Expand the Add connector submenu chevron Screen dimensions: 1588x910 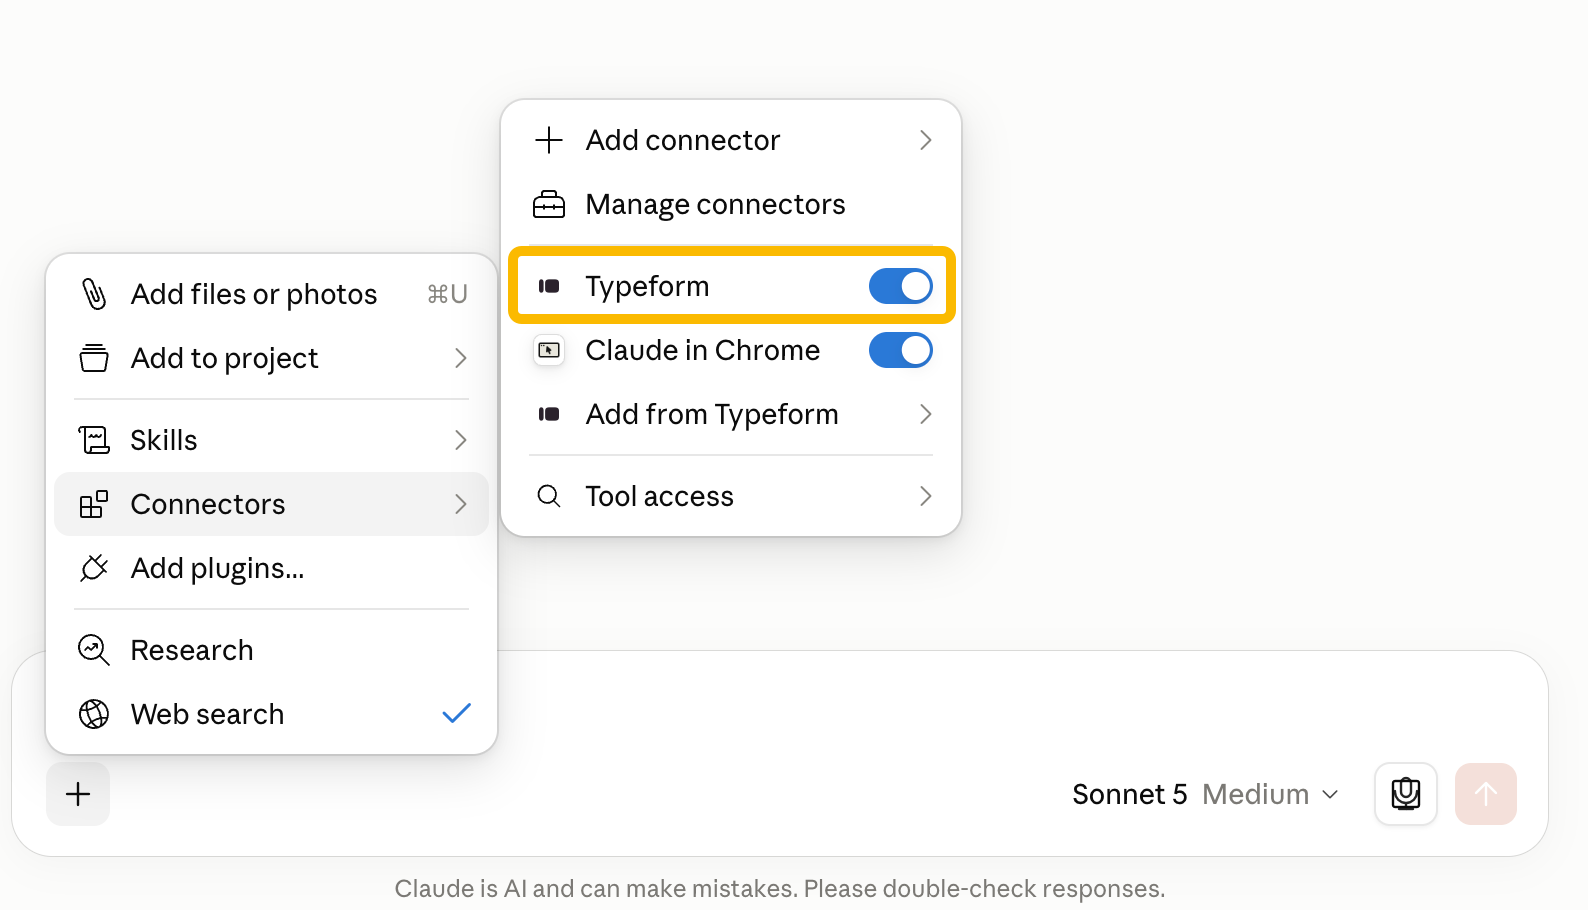coord(925,140)
